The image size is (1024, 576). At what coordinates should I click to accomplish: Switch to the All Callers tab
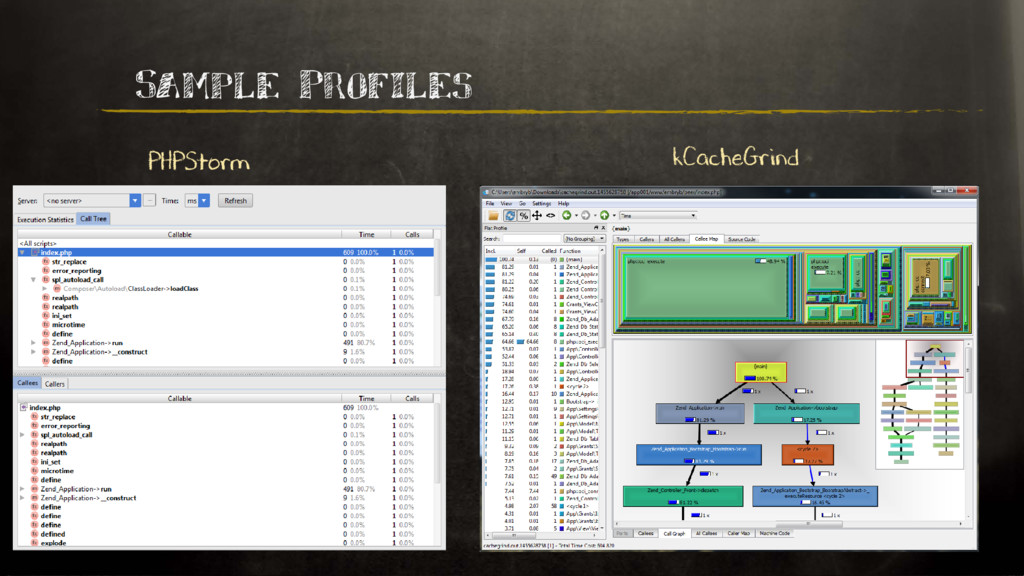pos(674,240)
